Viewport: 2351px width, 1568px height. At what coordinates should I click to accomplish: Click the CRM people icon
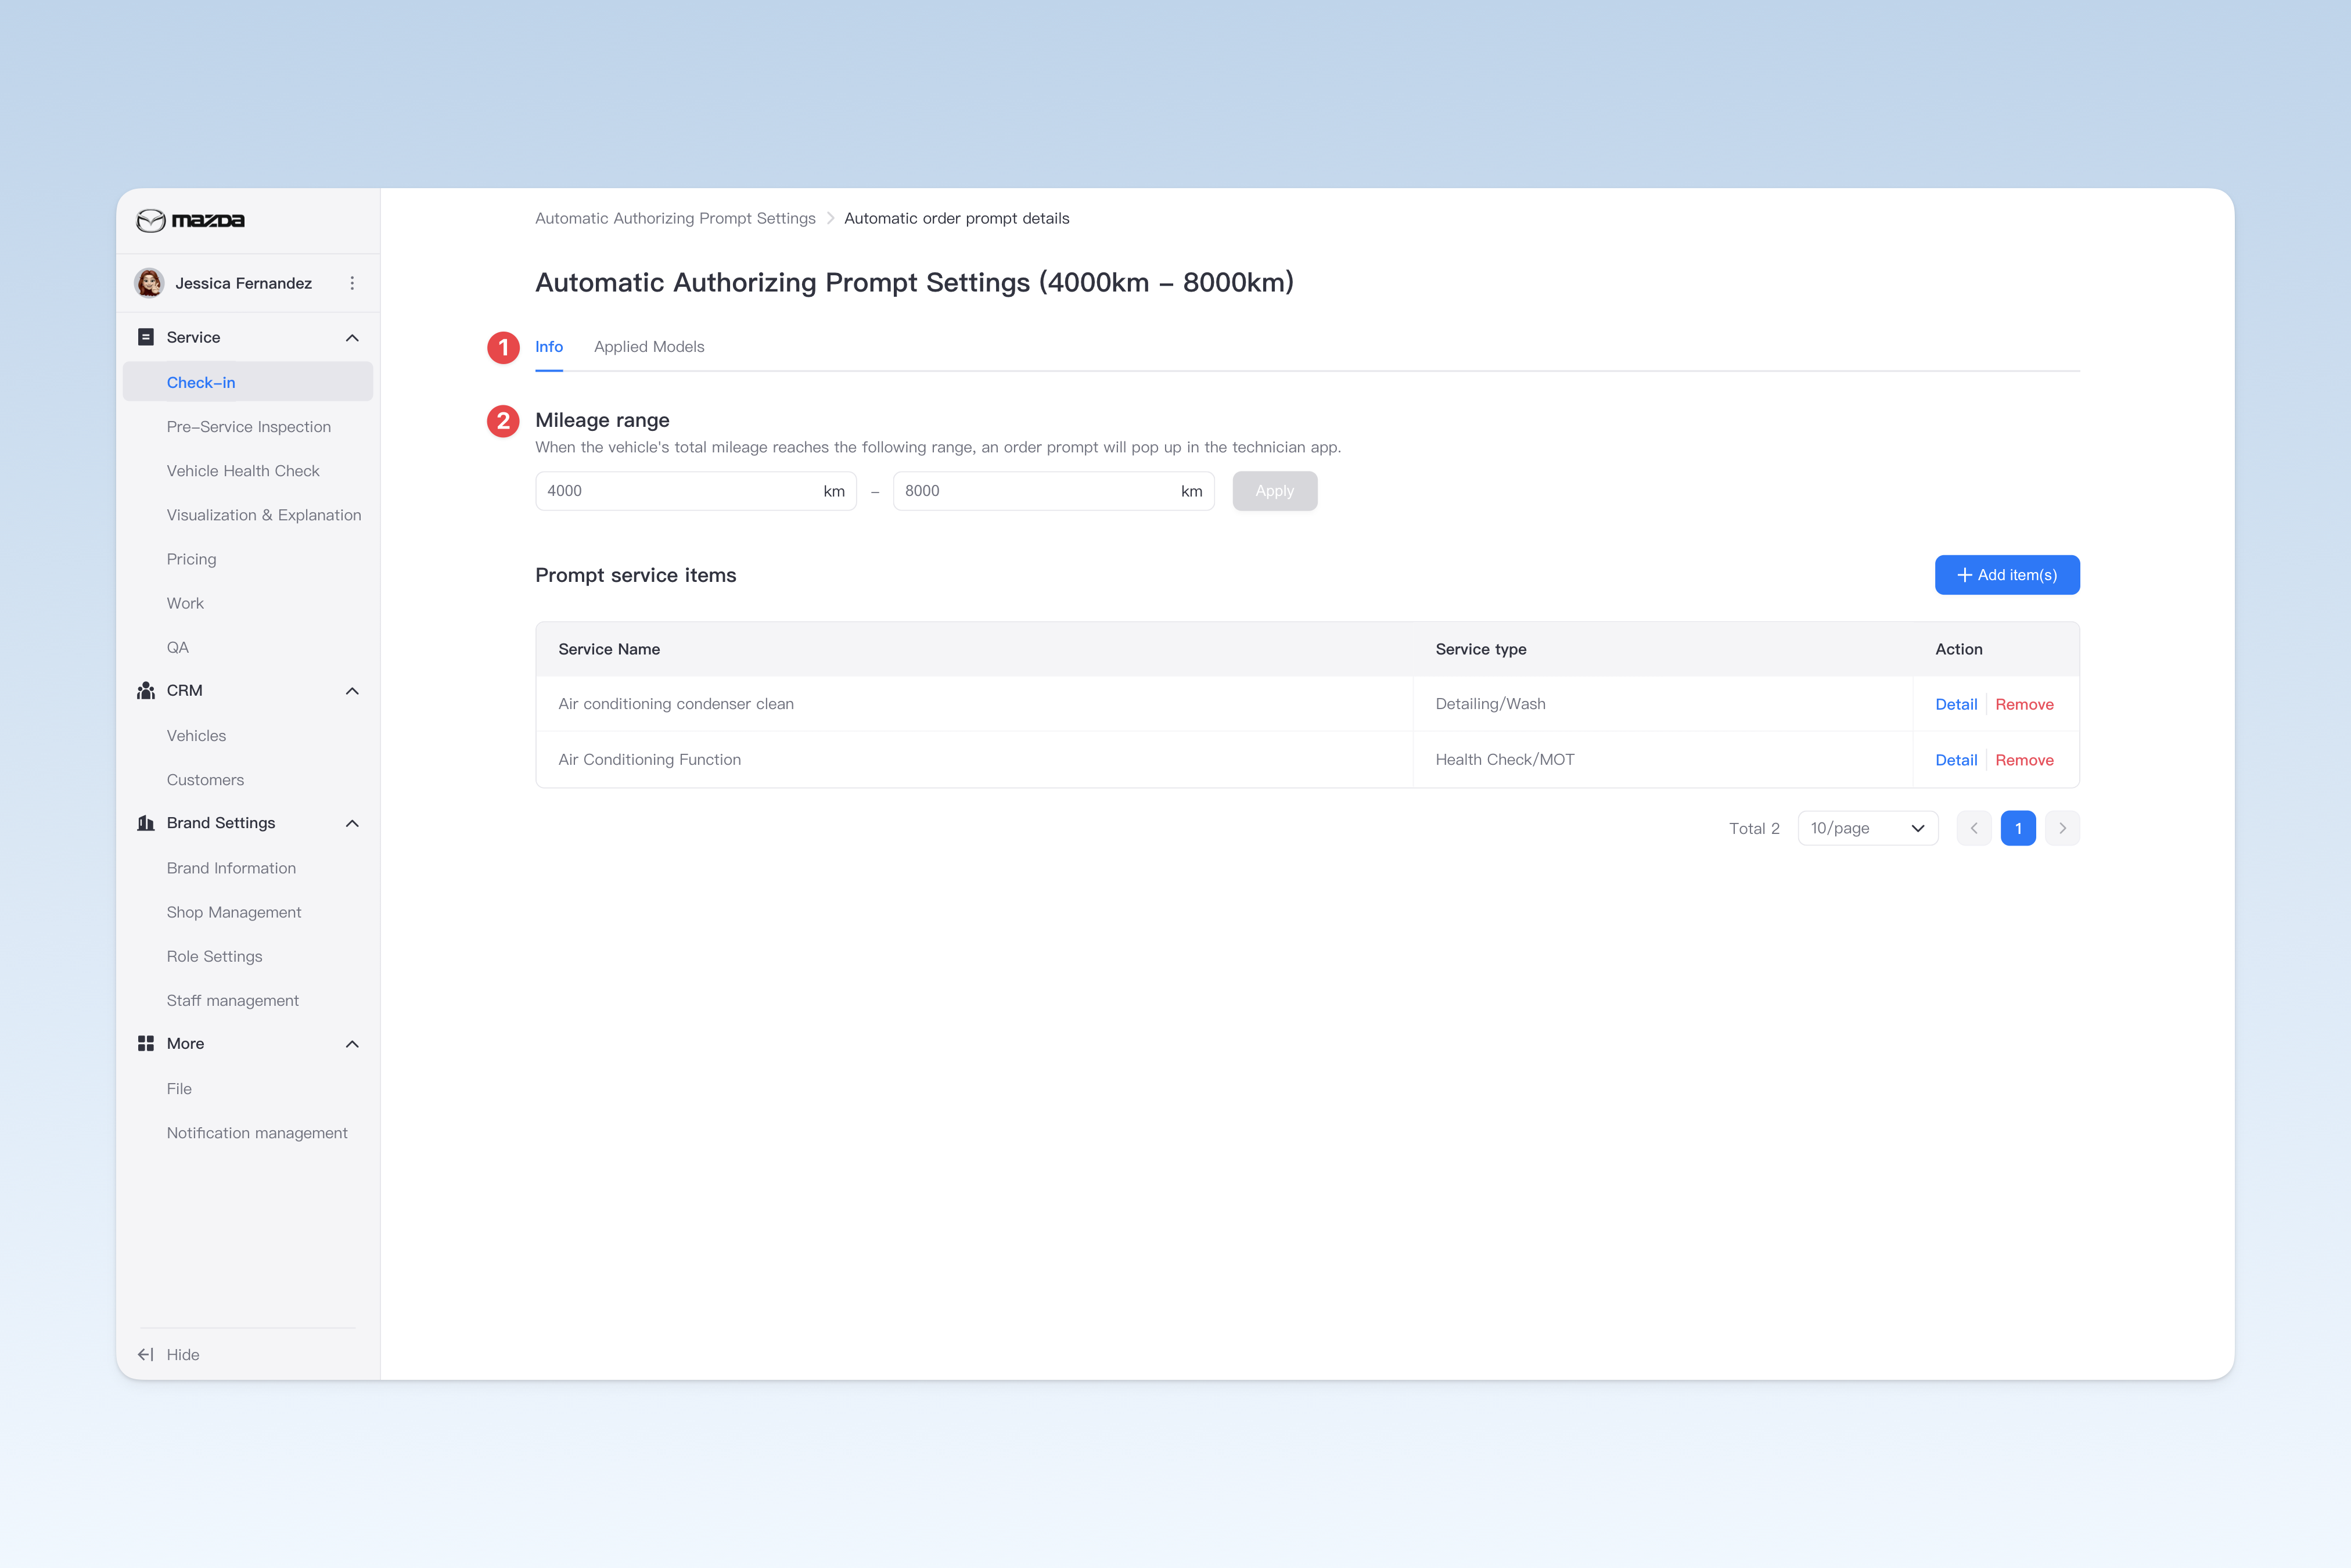pyautogui.click(x=146, y=691)
